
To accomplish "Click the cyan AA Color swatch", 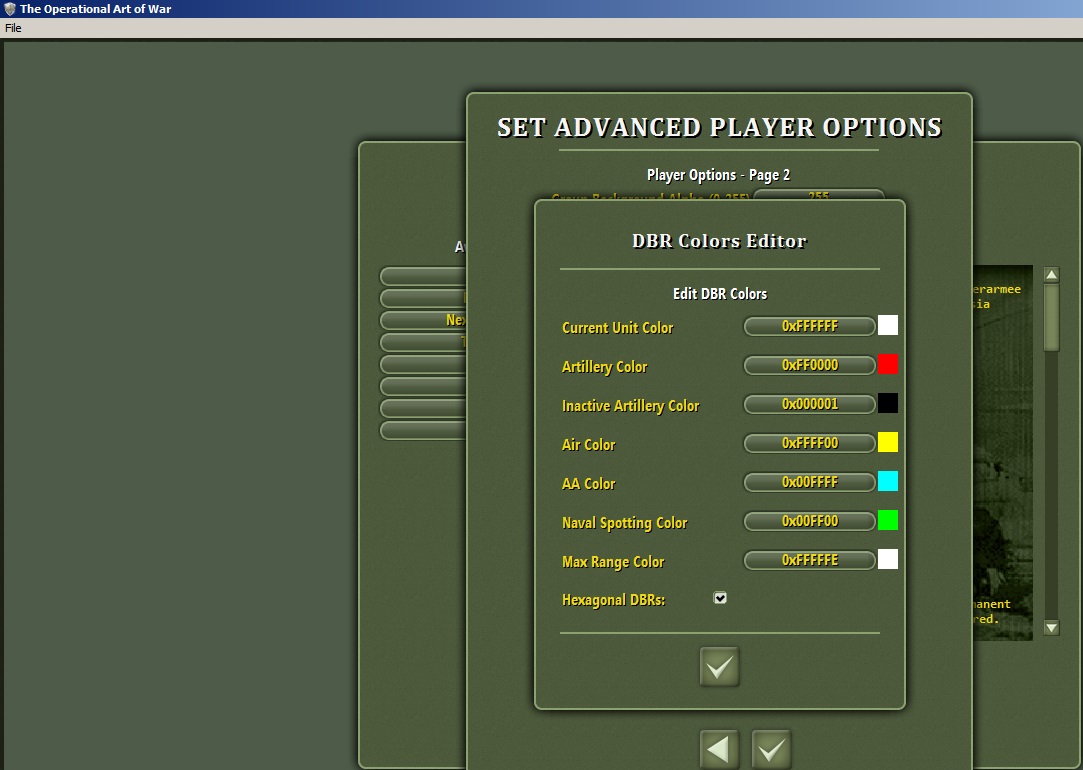I will pos(888,481).
